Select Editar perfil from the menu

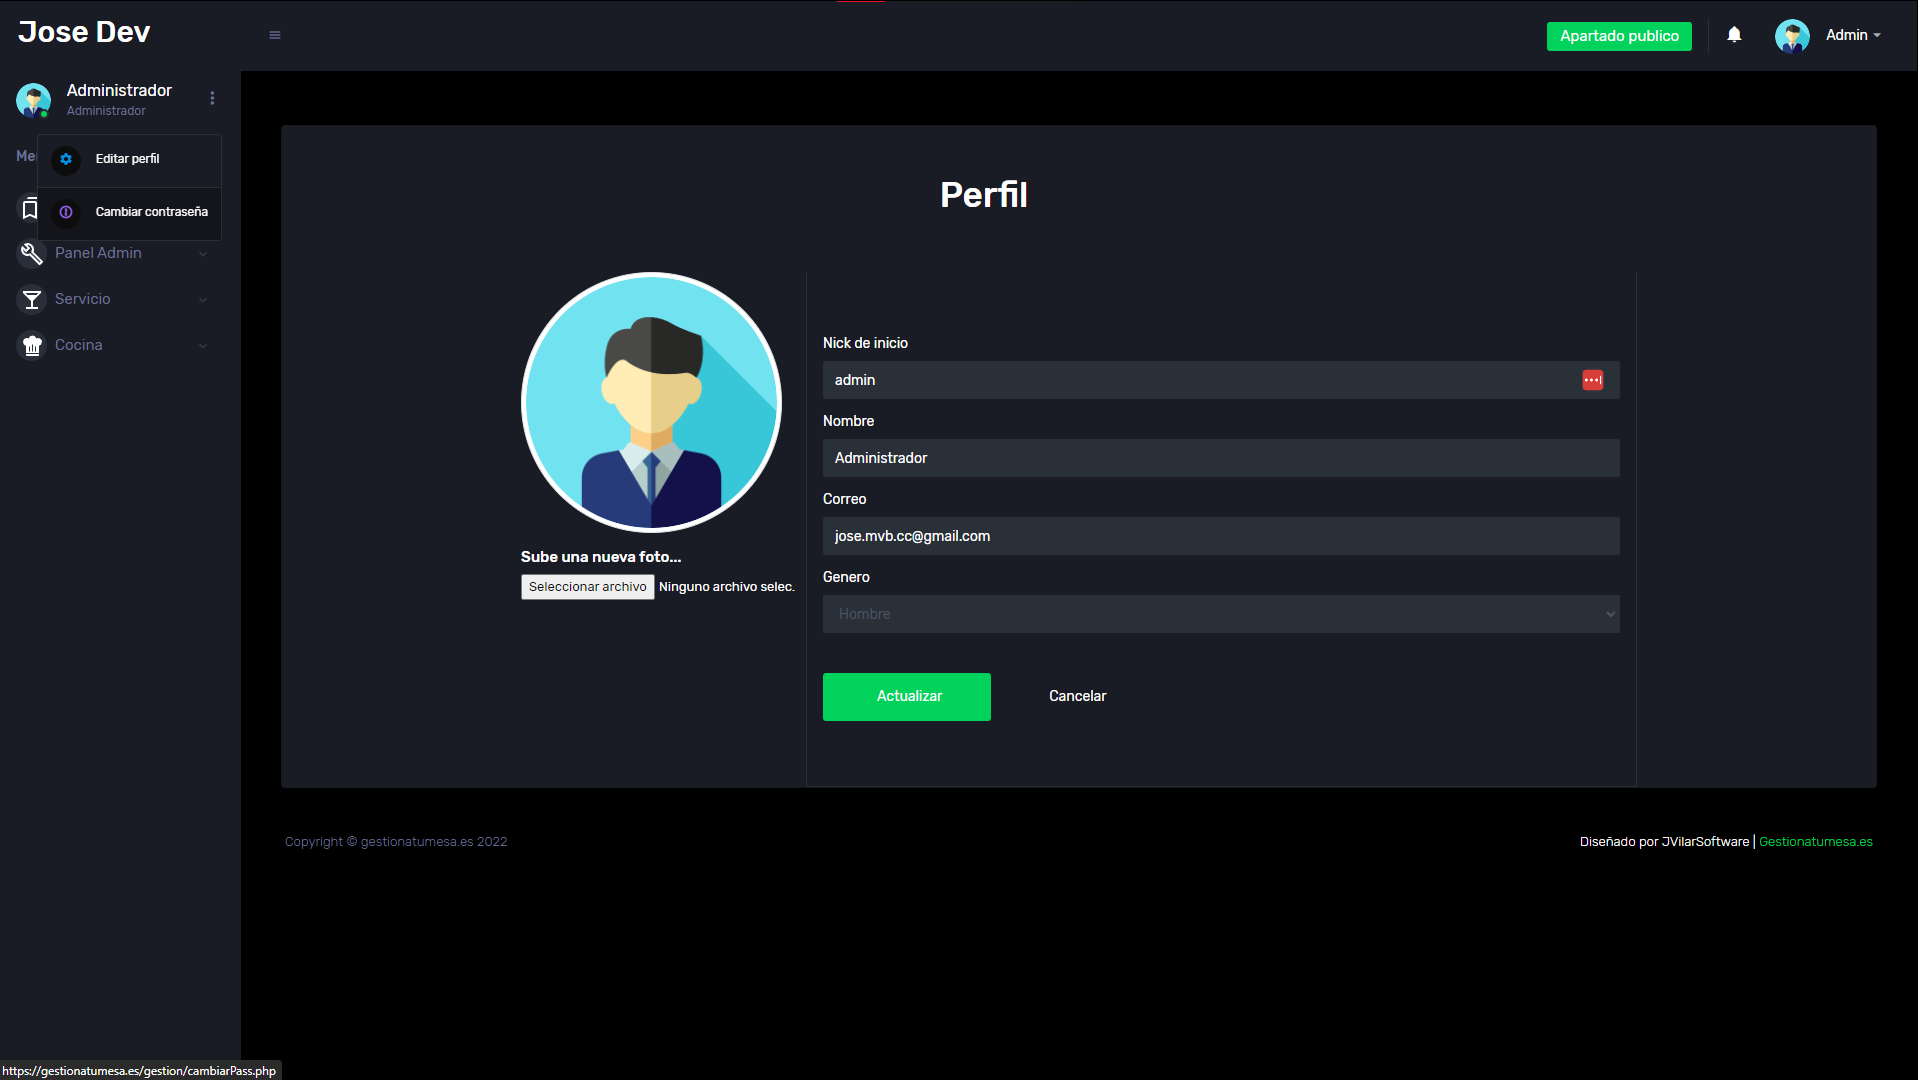127,159
